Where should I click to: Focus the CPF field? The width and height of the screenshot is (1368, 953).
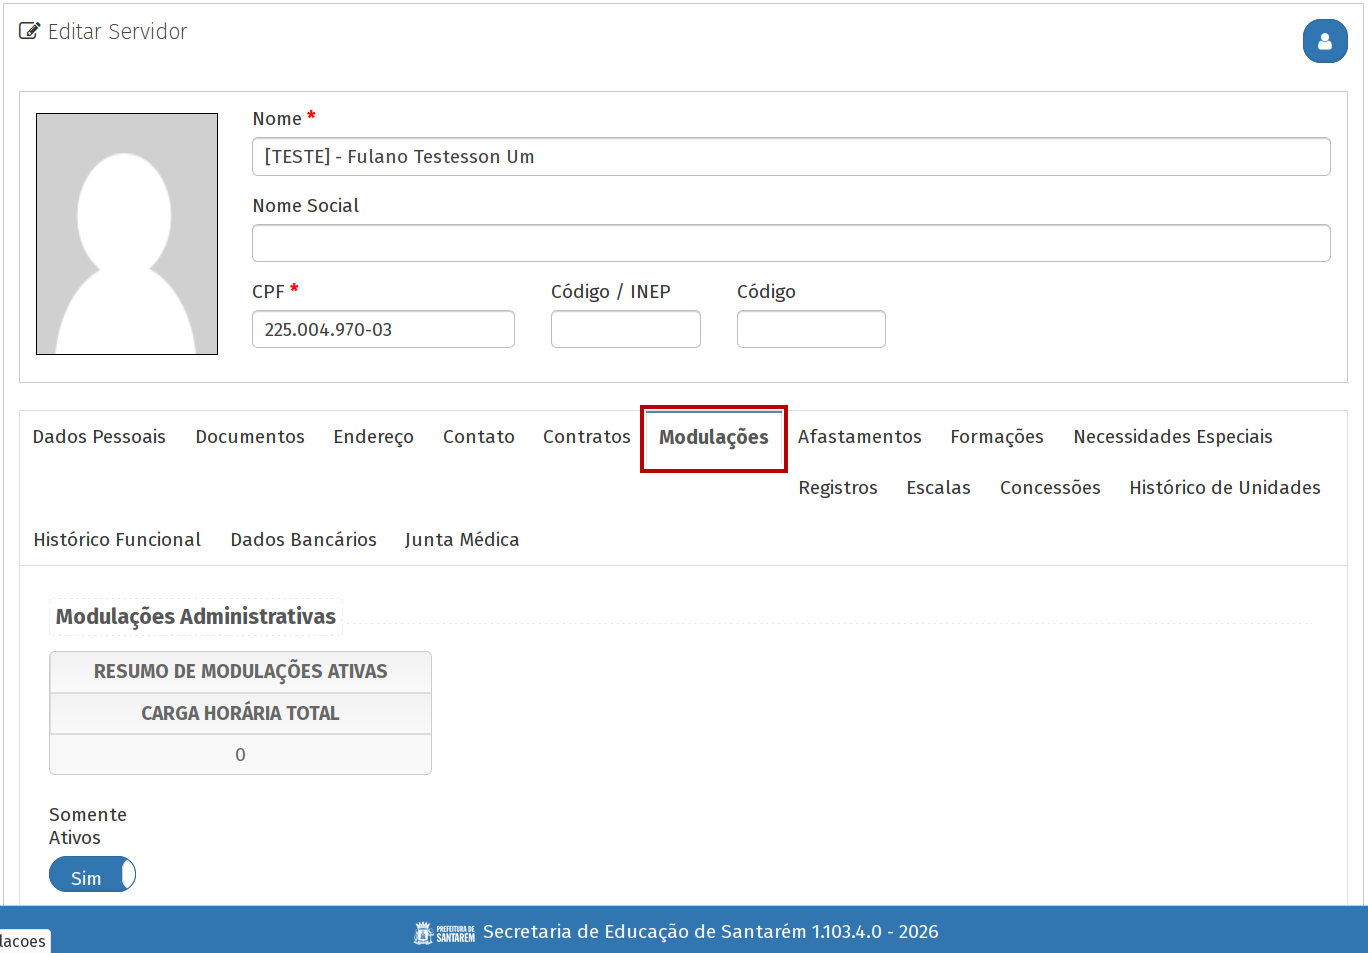coord(383,329)
